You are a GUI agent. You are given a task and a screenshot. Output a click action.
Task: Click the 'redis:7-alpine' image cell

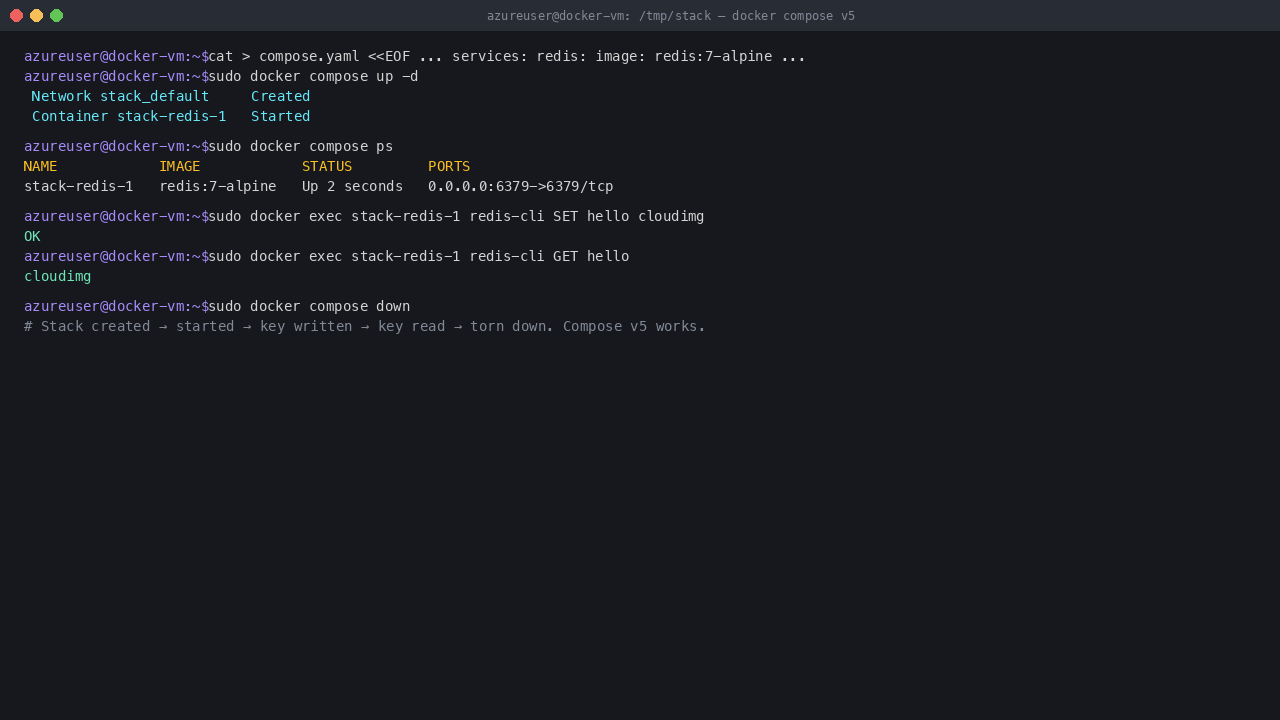(x=217, y=186)
